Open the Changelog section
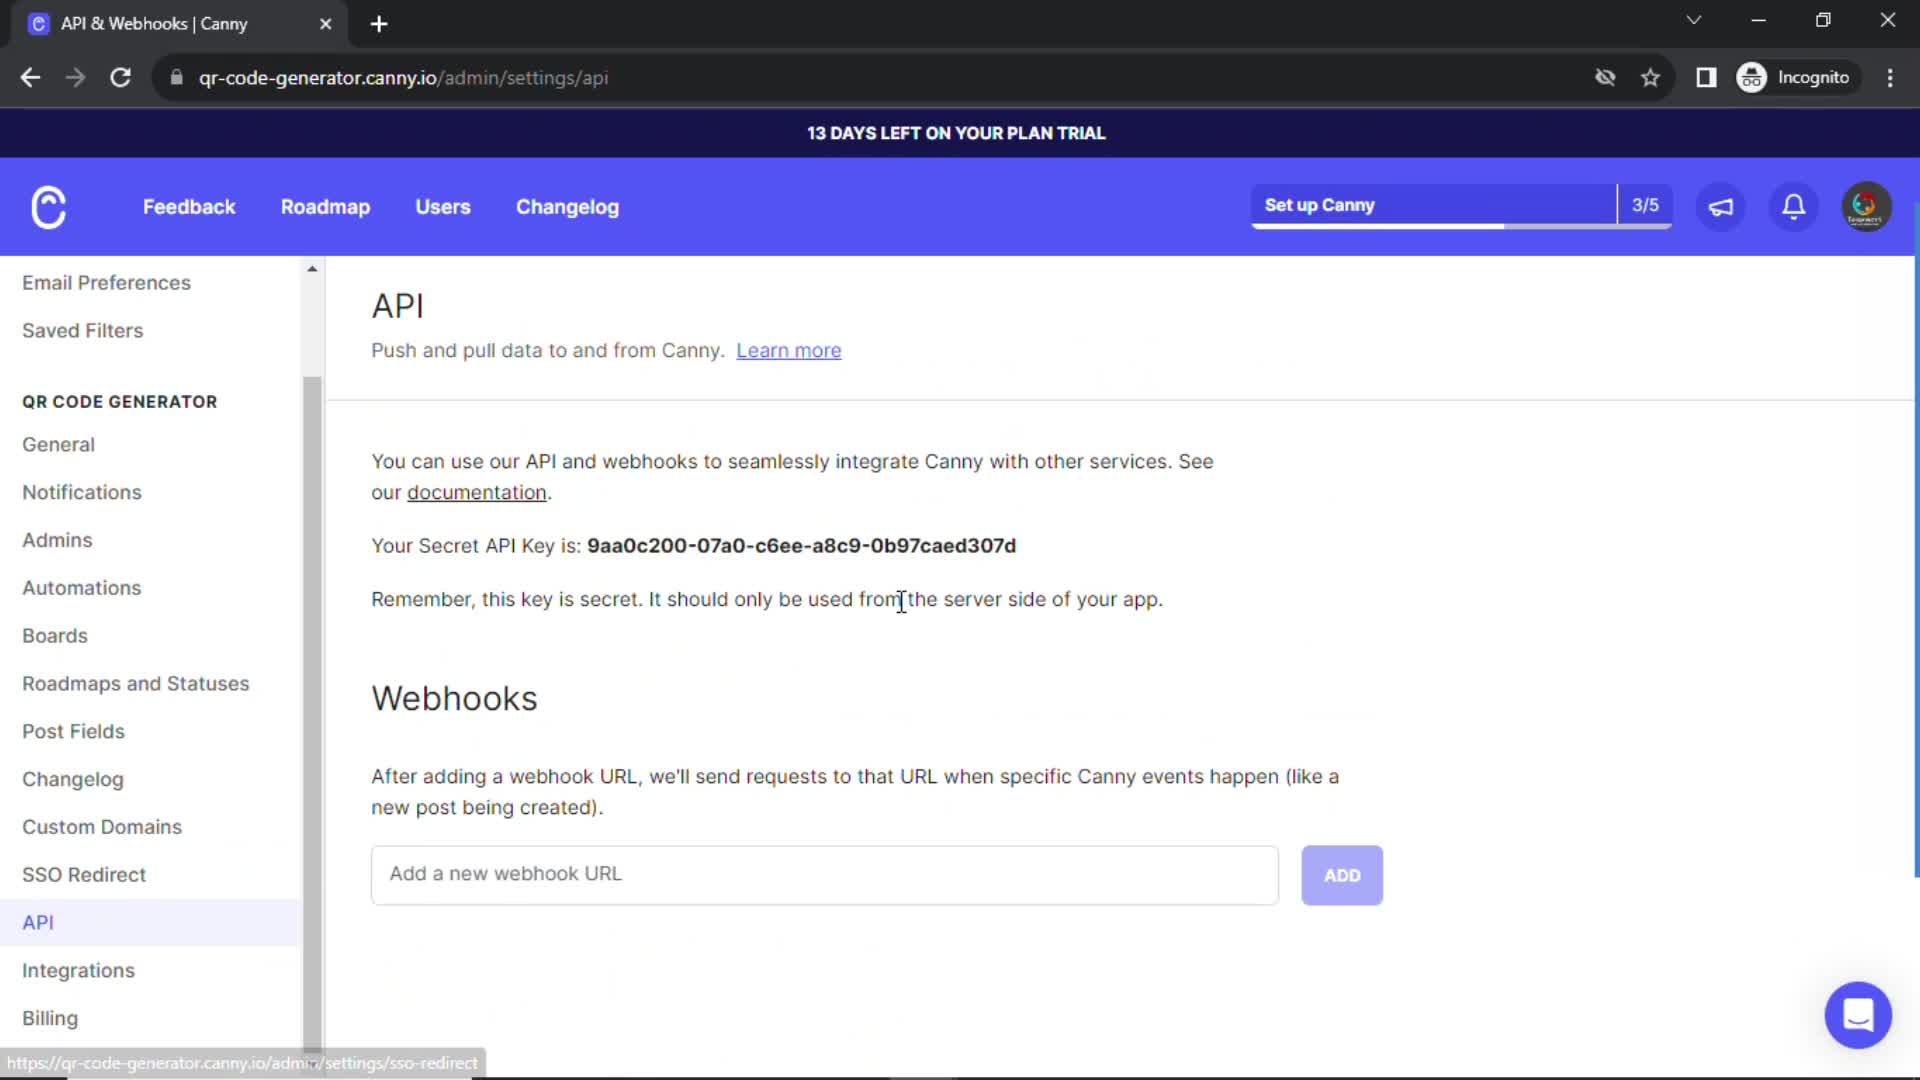Image resolution: width=1920 pixels, height=1080 pixels. click(73, 779)
